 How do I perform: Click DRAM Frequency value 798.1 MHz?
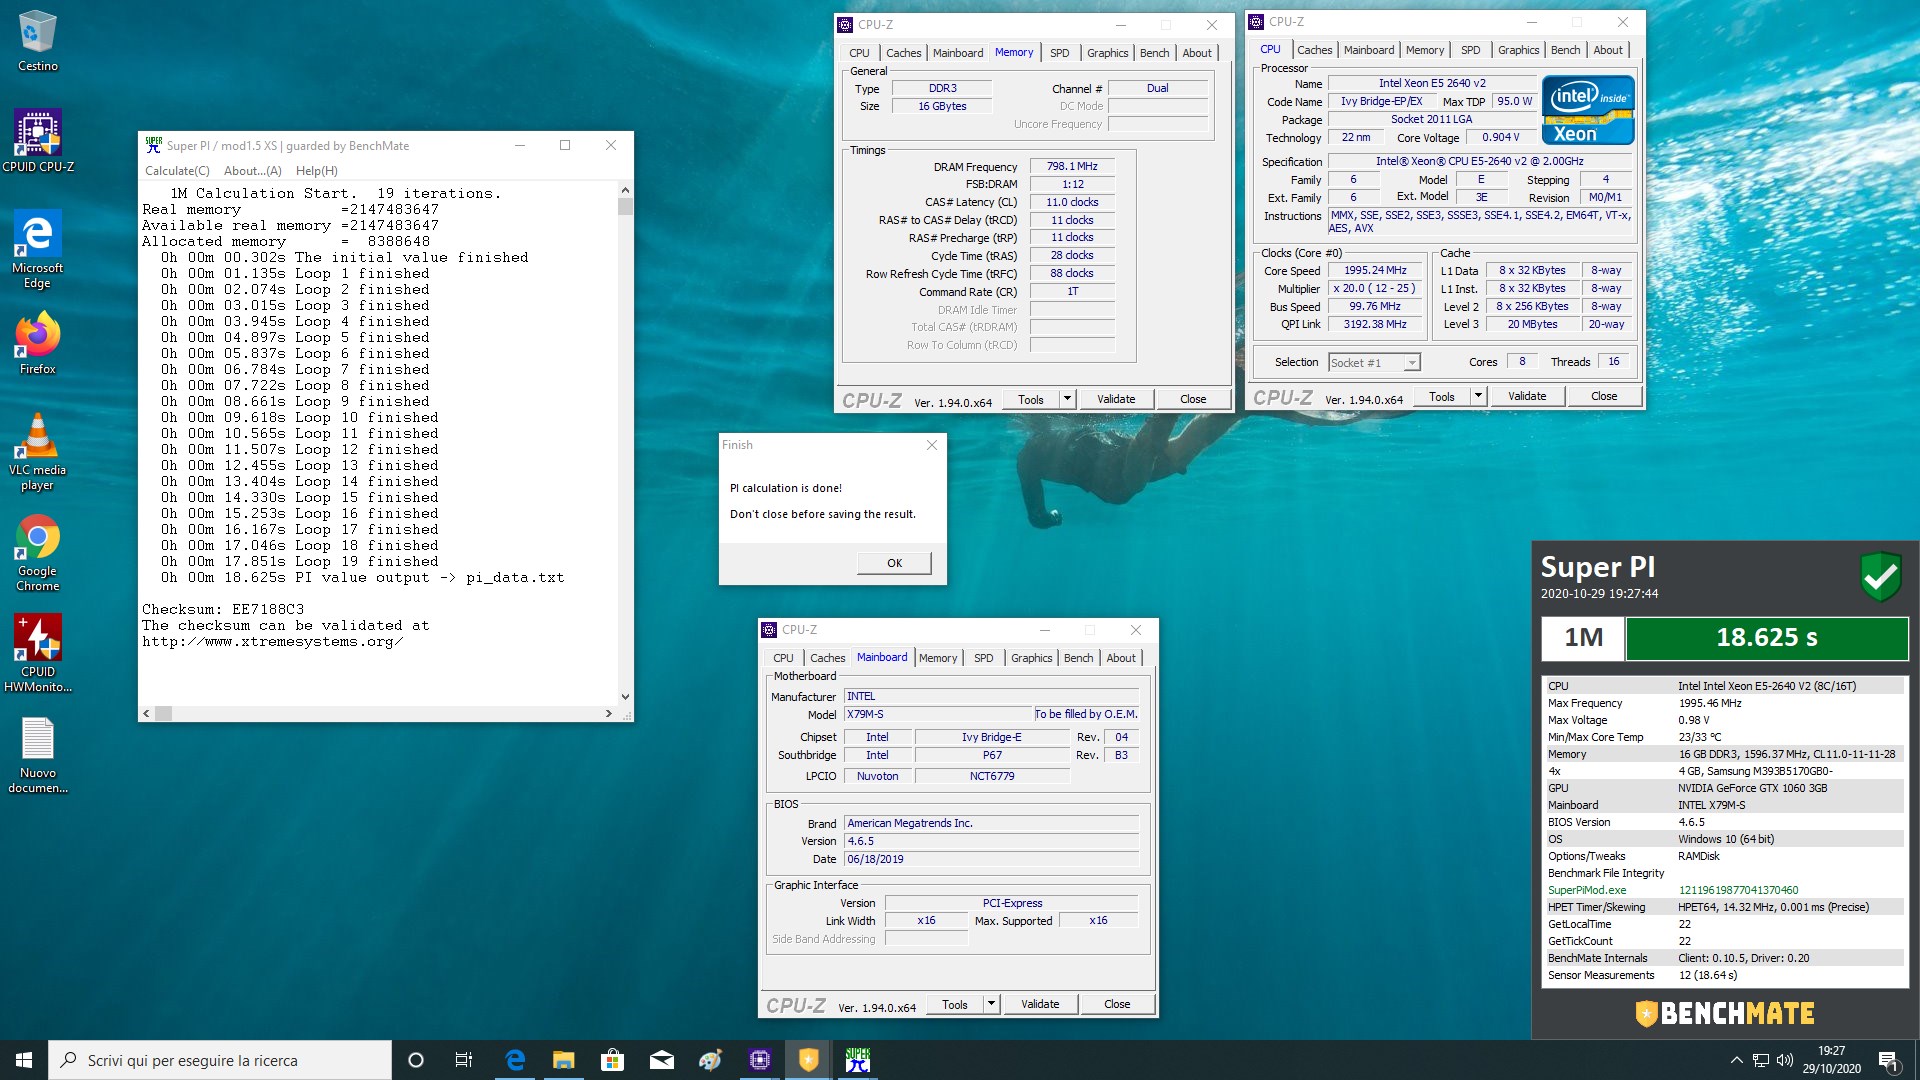pyautogui.click(x=1072, y=167)
